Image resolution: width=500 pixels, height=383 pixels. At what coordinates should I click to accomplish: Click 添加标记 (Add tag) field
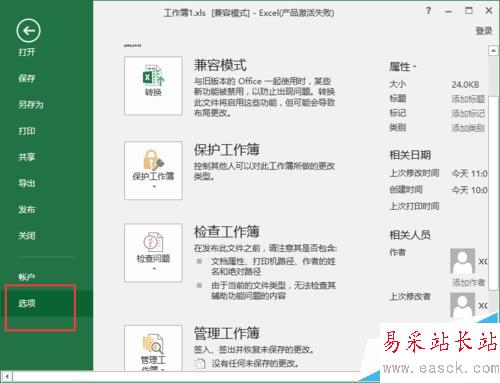(x=468, y=113)
